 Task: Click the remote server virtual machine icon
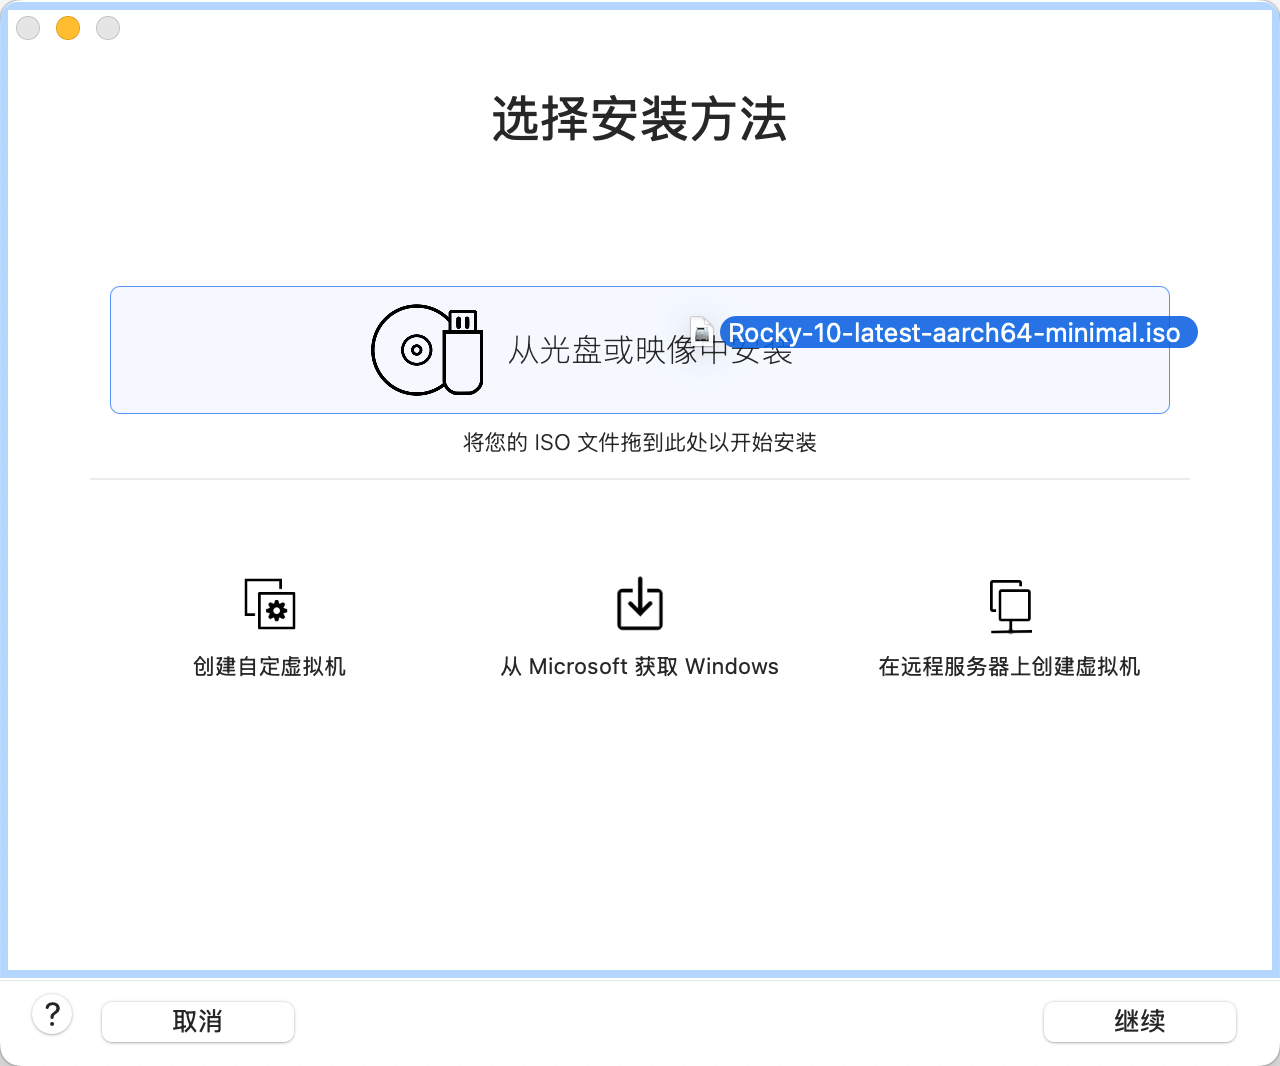tap(1010, 605)
